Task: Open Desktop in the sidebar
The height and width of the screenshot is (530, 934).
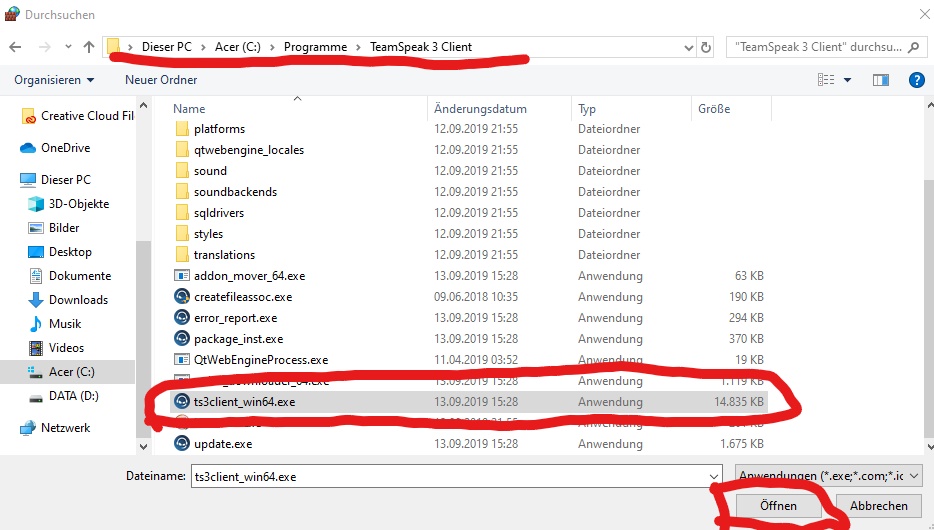Action: point(60,252)
